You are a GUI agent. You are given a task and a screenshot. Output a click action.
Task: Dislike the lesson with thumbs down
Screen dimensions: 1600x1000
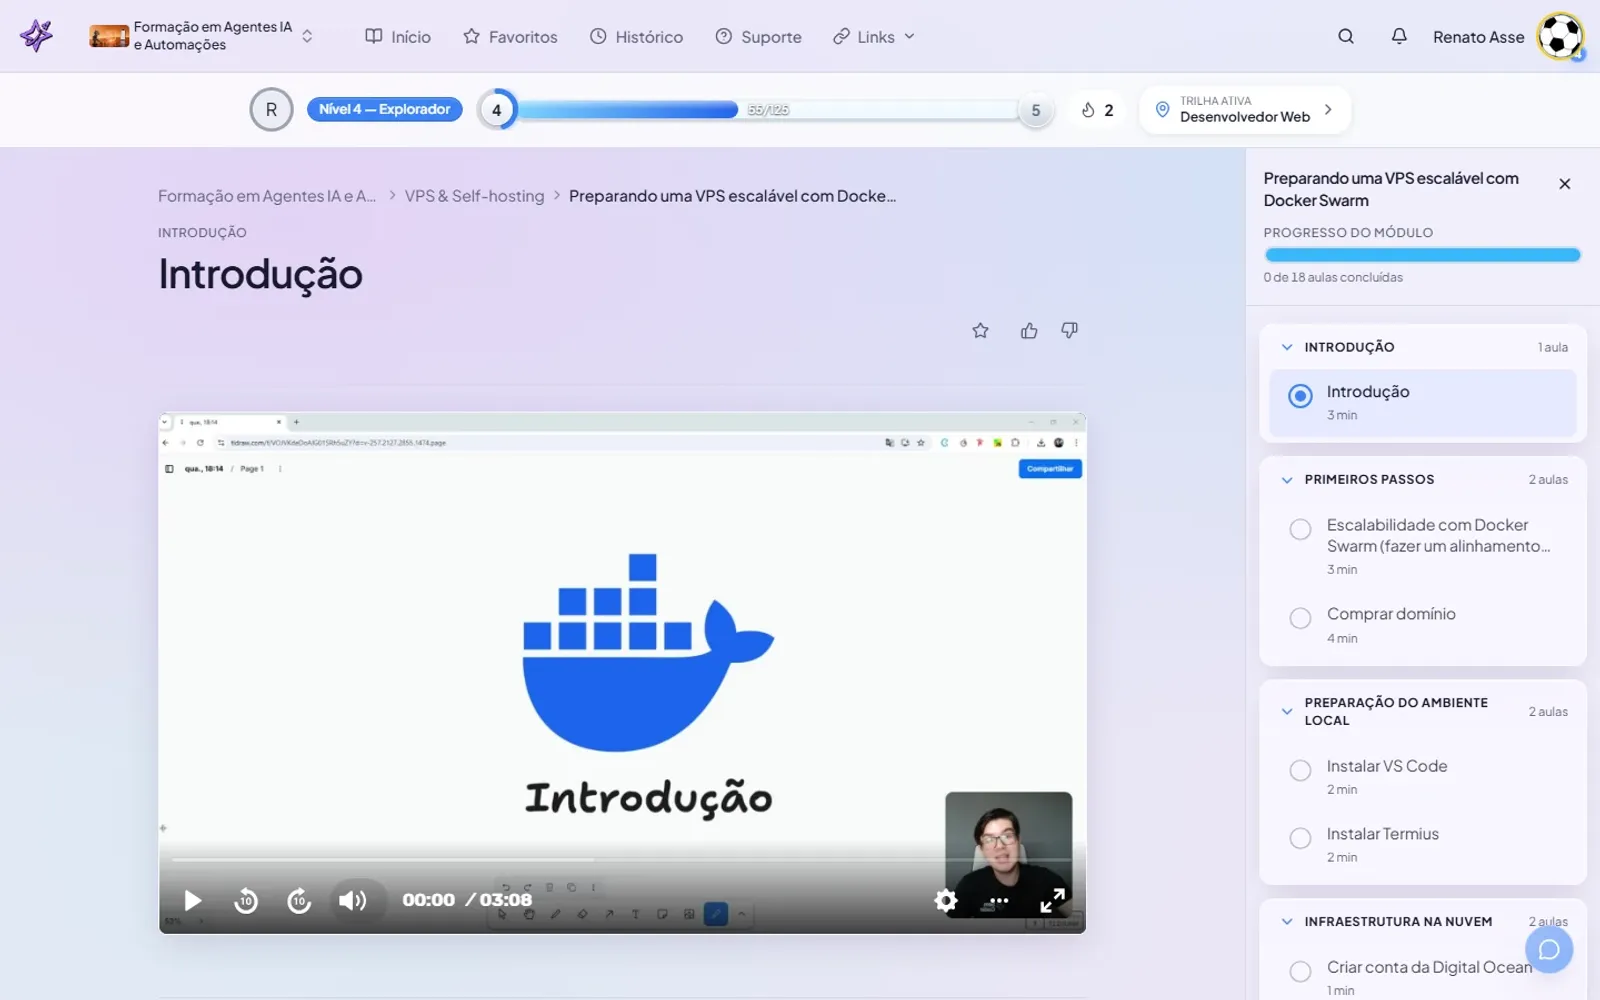click(x=1069, y=331)
